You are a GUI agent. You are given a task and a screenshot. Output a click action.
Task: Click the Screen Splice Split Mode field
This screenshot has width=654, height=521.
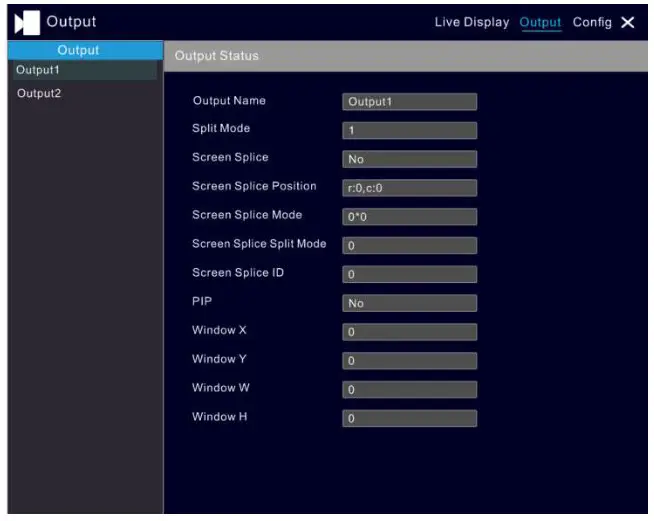[409, 246]
